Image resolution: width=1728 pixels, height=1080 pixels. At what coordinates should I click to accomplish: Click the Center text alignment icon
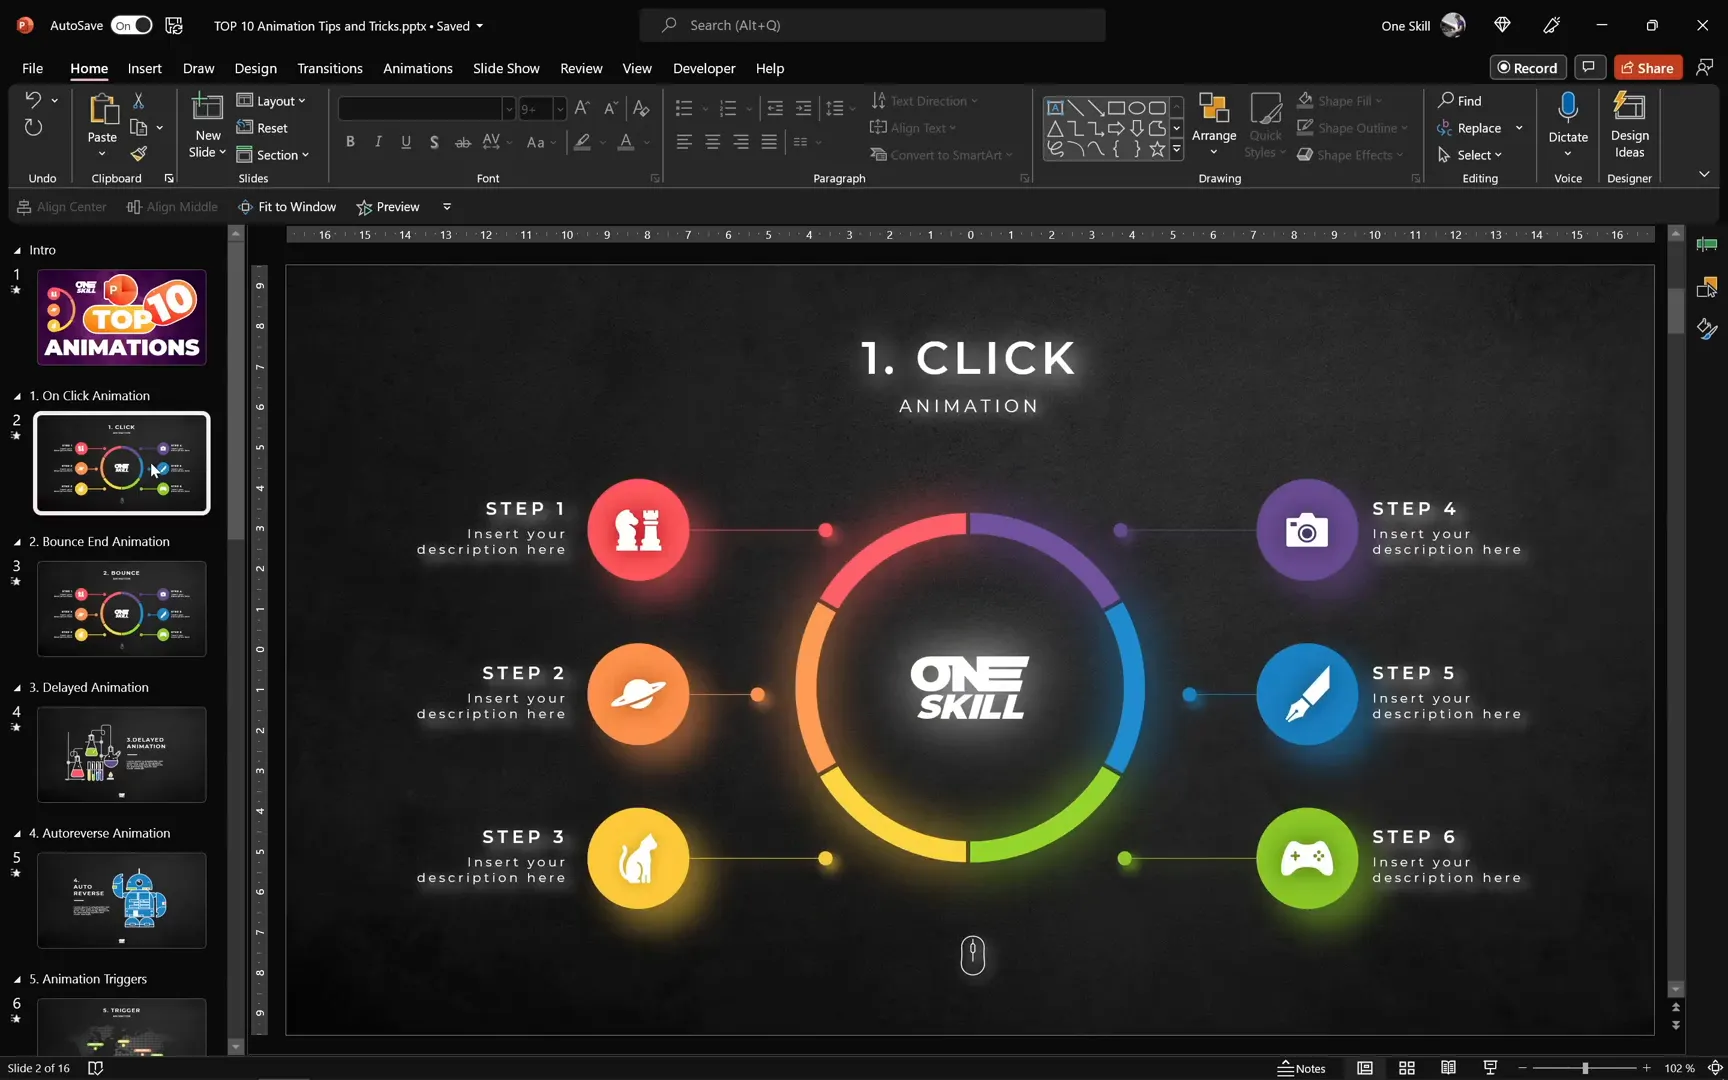coord(712,142)
